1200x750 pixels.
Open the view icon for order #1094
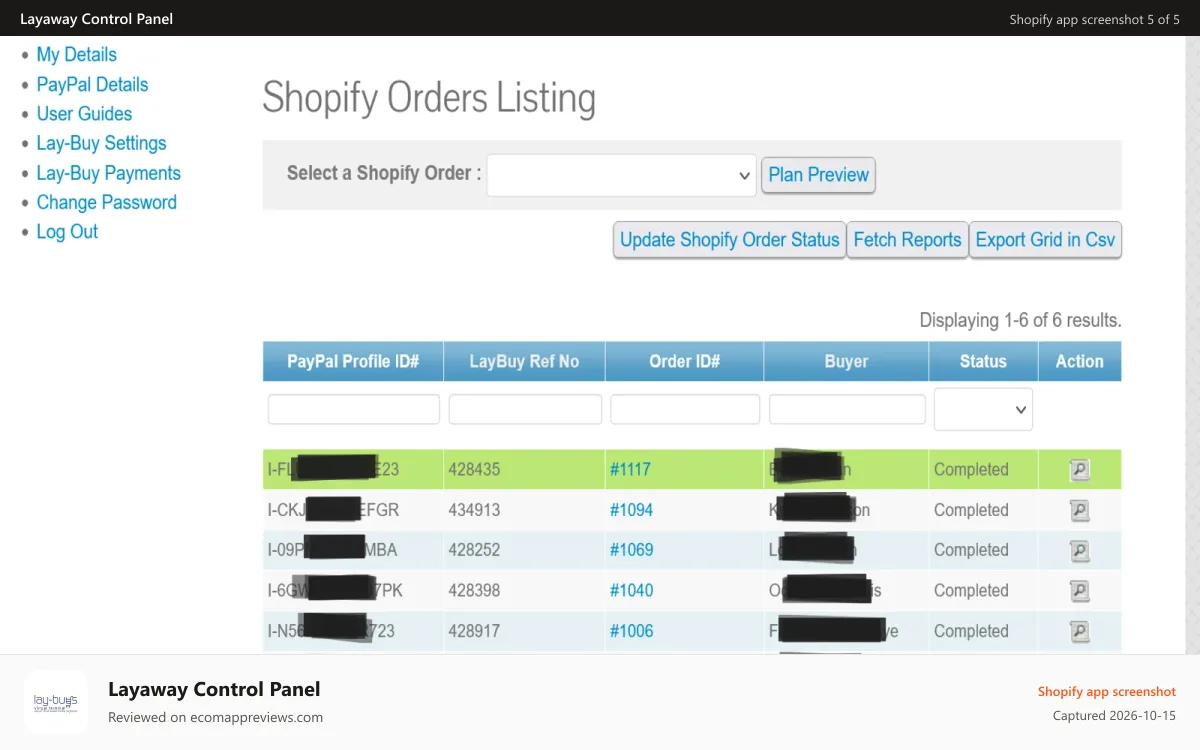click(1079, 510)
